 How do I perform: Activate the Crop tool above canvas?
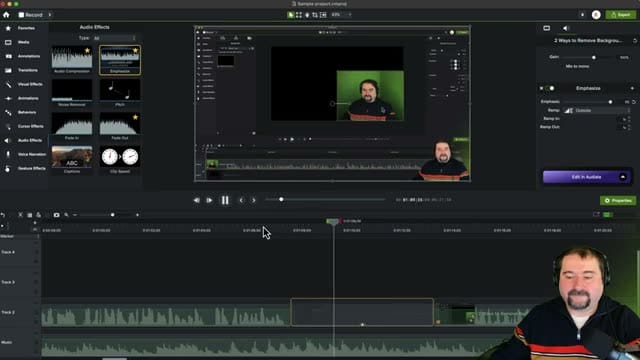tap(315, 15)
